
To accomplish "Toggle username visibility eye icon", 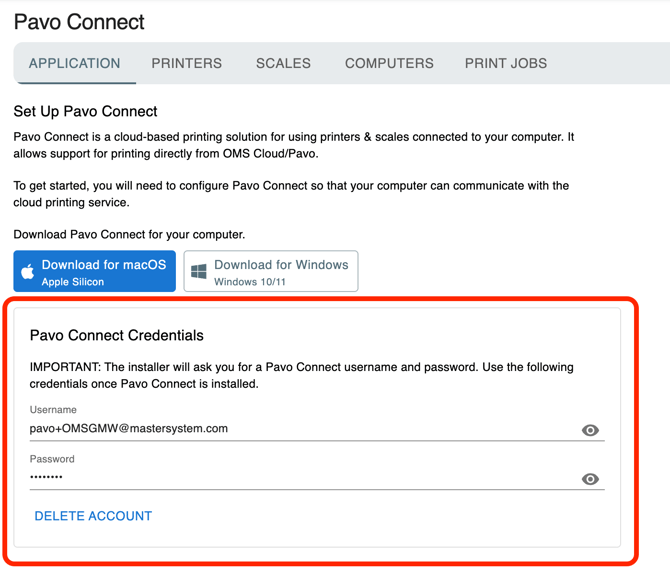I will pyautogui.click(x=590, y=430).
